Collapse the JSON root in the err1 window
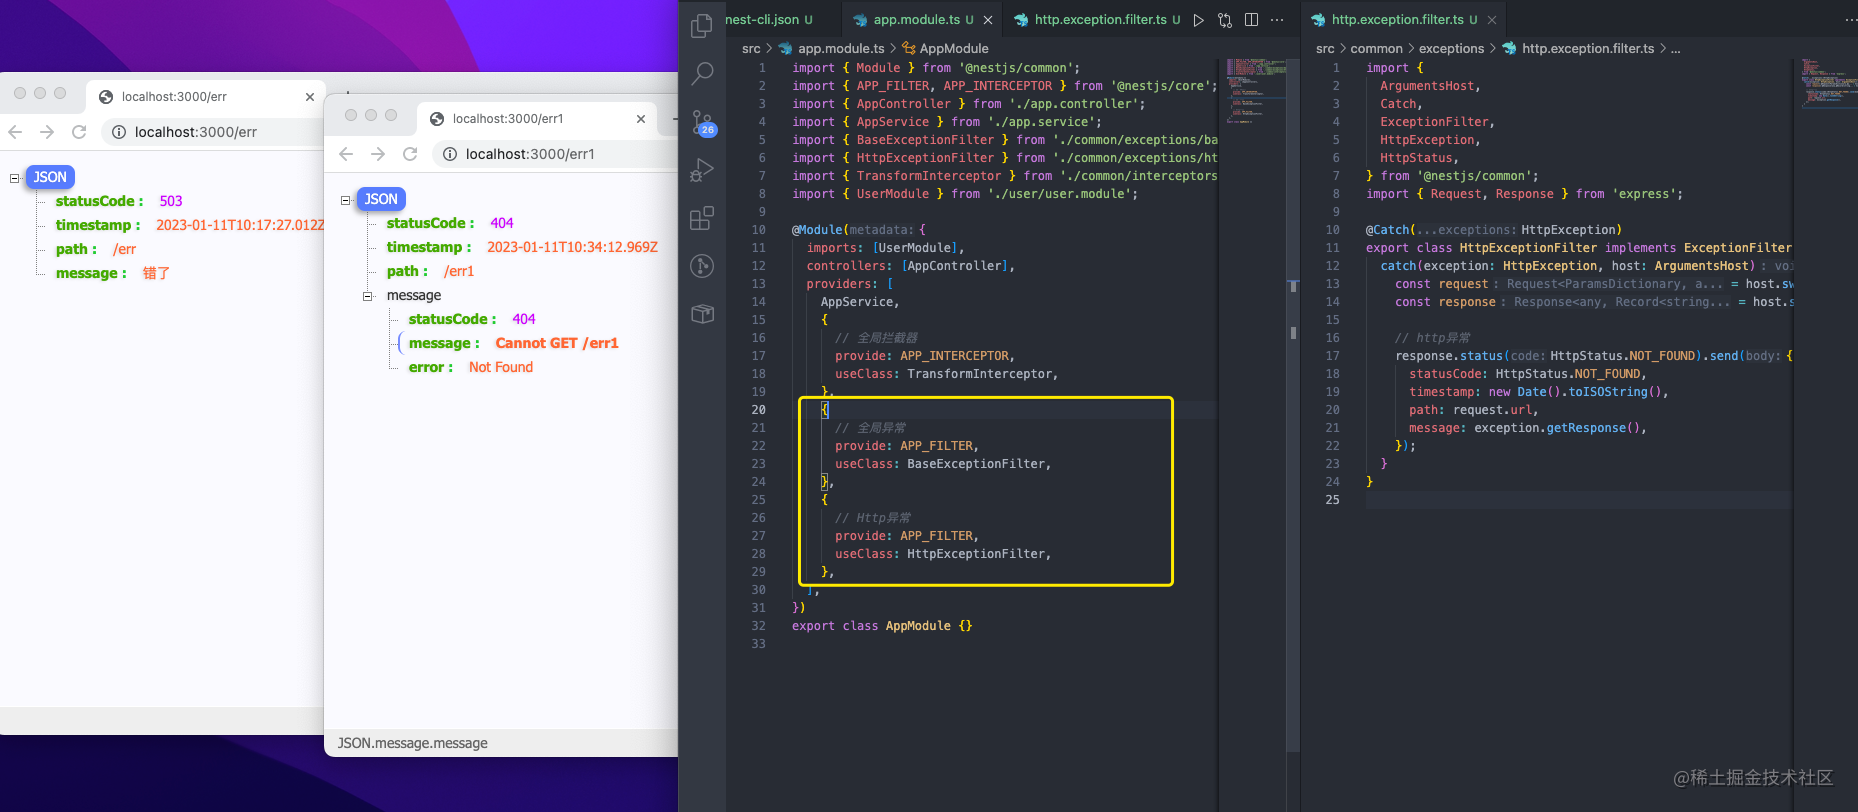Viewport: 1858px width, 812px height. click(x=346, y=200)
